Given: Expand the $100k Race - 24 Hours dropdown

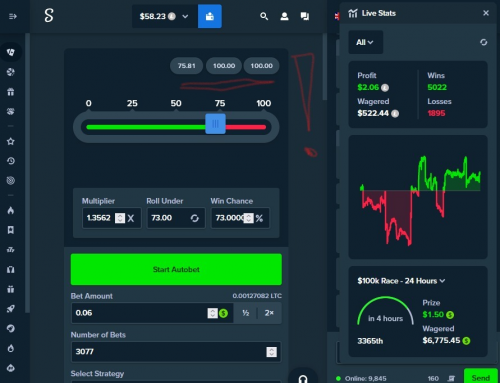Looking at the screenshot, I should (x=401, y=281).
